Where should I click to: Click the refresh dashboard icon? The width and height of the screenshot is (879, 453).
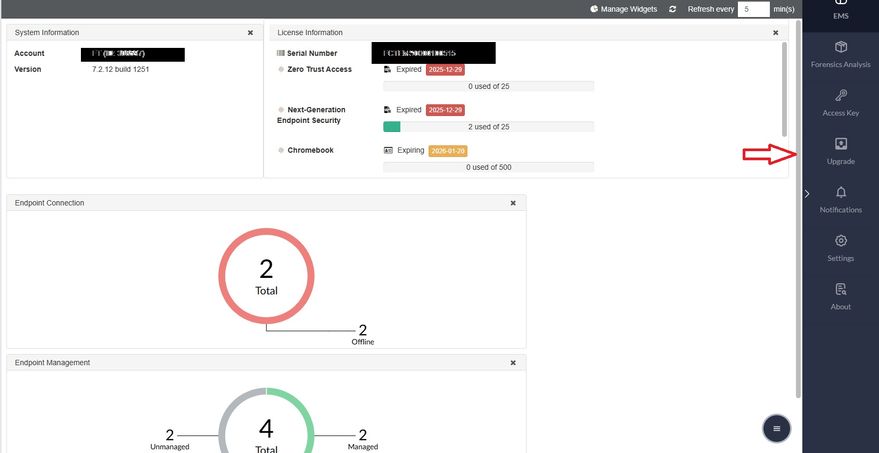click(673, 10)
